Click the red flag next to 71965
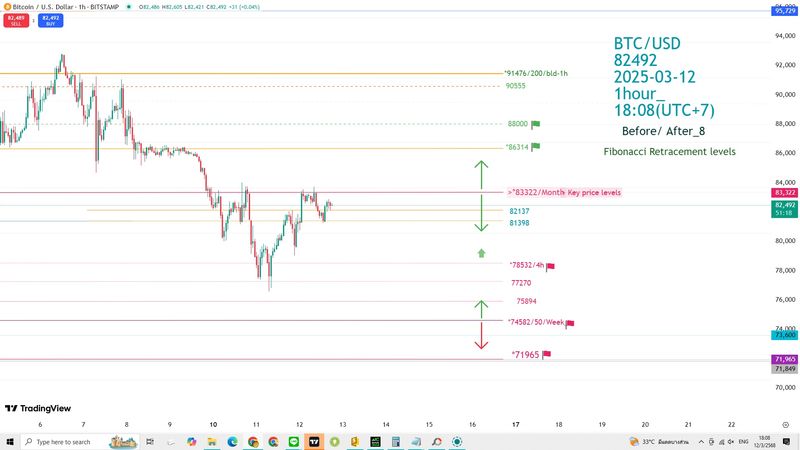Screen dimensions: 800x450 pos(547,354)
